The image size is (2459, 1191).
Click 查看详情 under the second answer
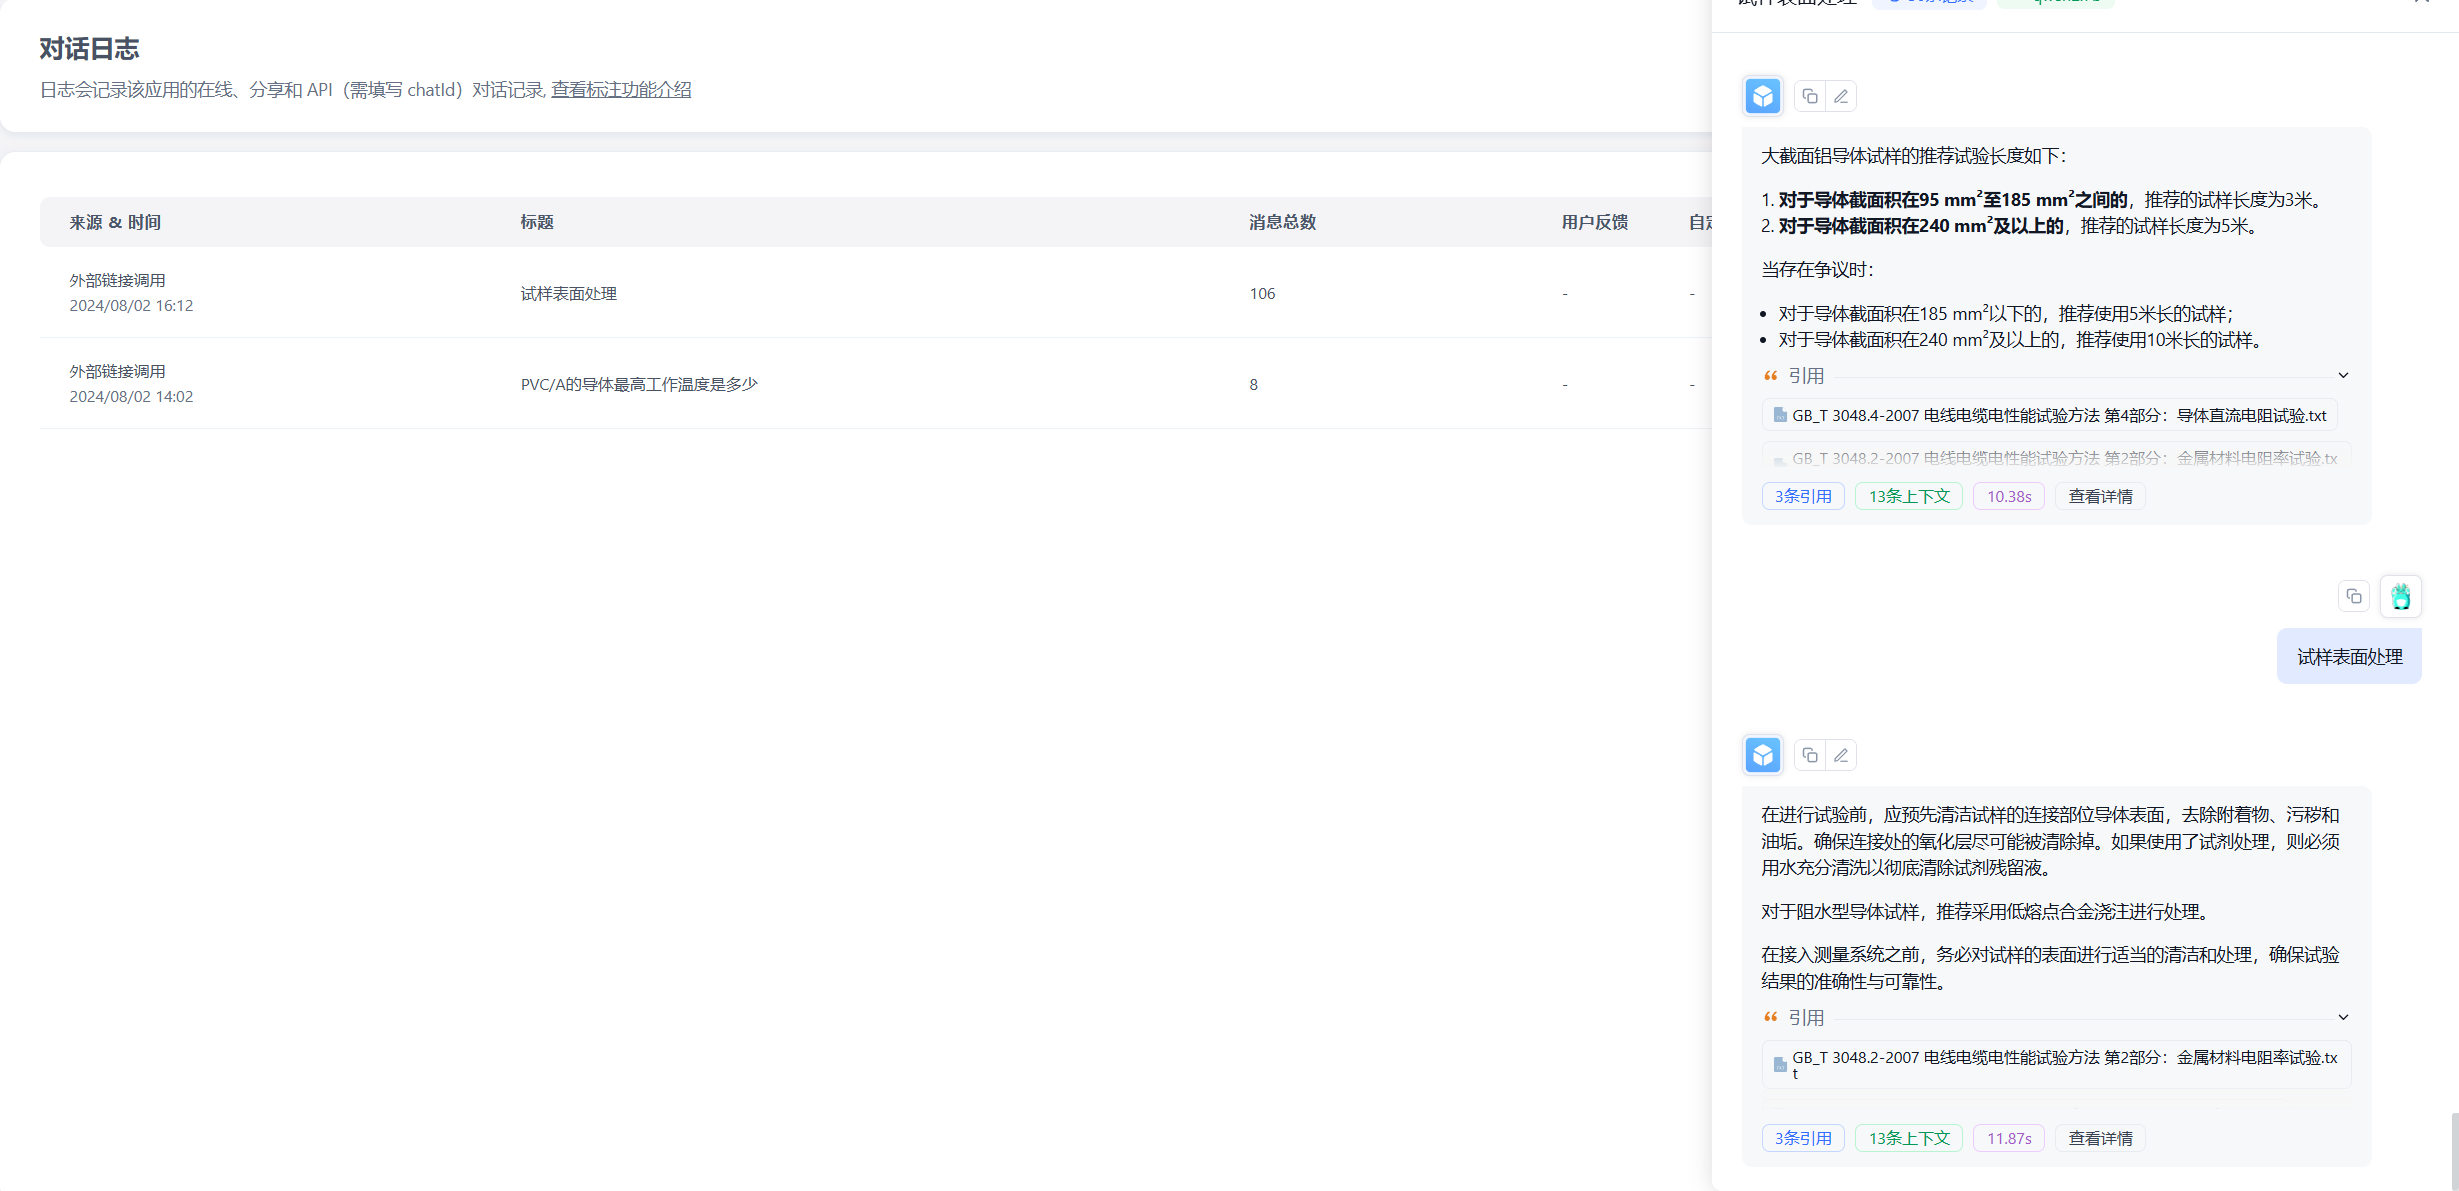click(x=2100, y=1138)
